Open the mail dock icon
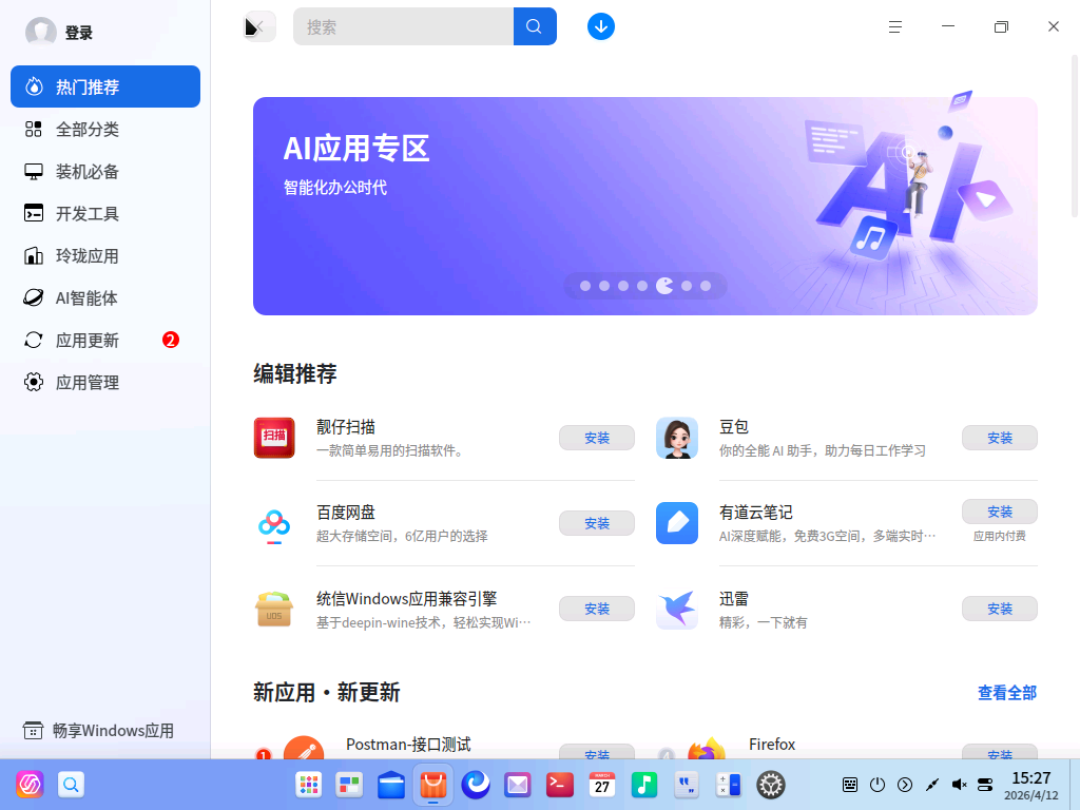This screenshot has width=1080, height=810. click(x=517, y=785)
